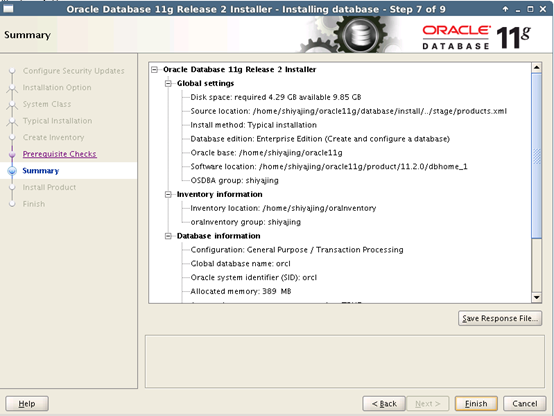Image resolution: width=554 pixels, height=416 pixels.
Task: Select Allocated memory: 389 MB row
Action: tap(241, 291)
